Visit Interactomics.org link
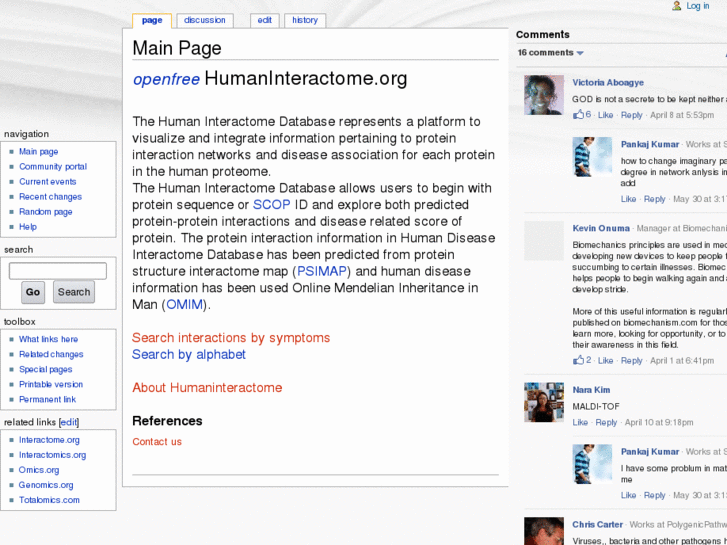Viewport: 727px width, 545px height. coord(52,455)
